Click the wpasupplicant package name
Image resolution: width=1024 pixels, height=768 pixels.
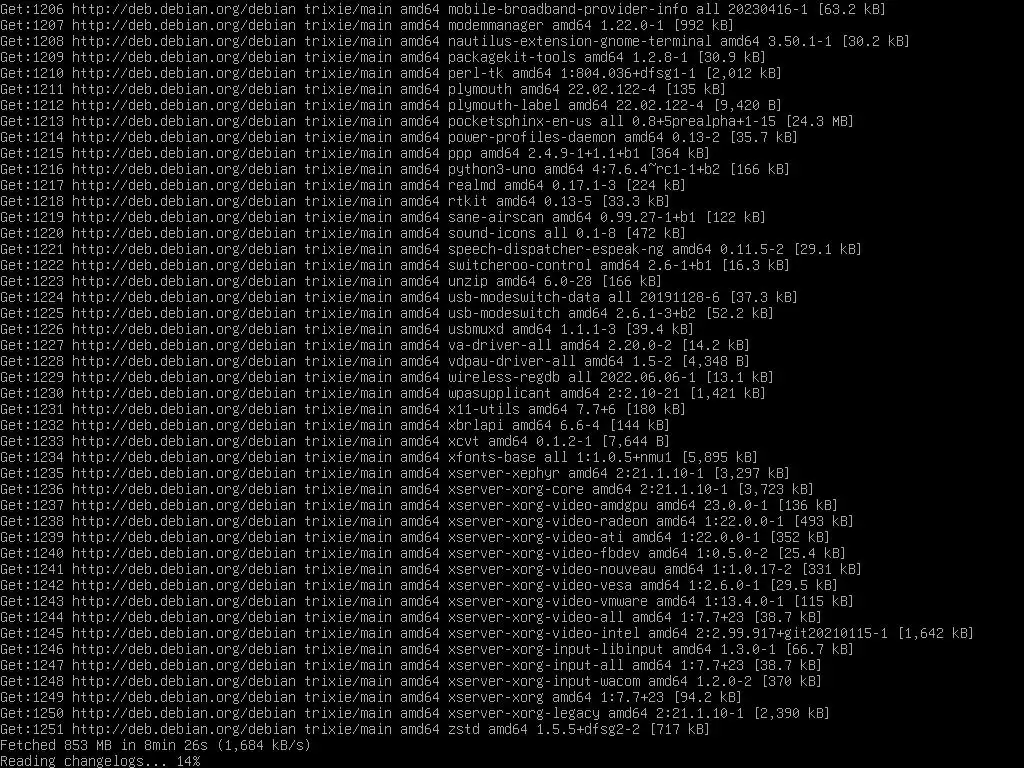click(500, 393)
